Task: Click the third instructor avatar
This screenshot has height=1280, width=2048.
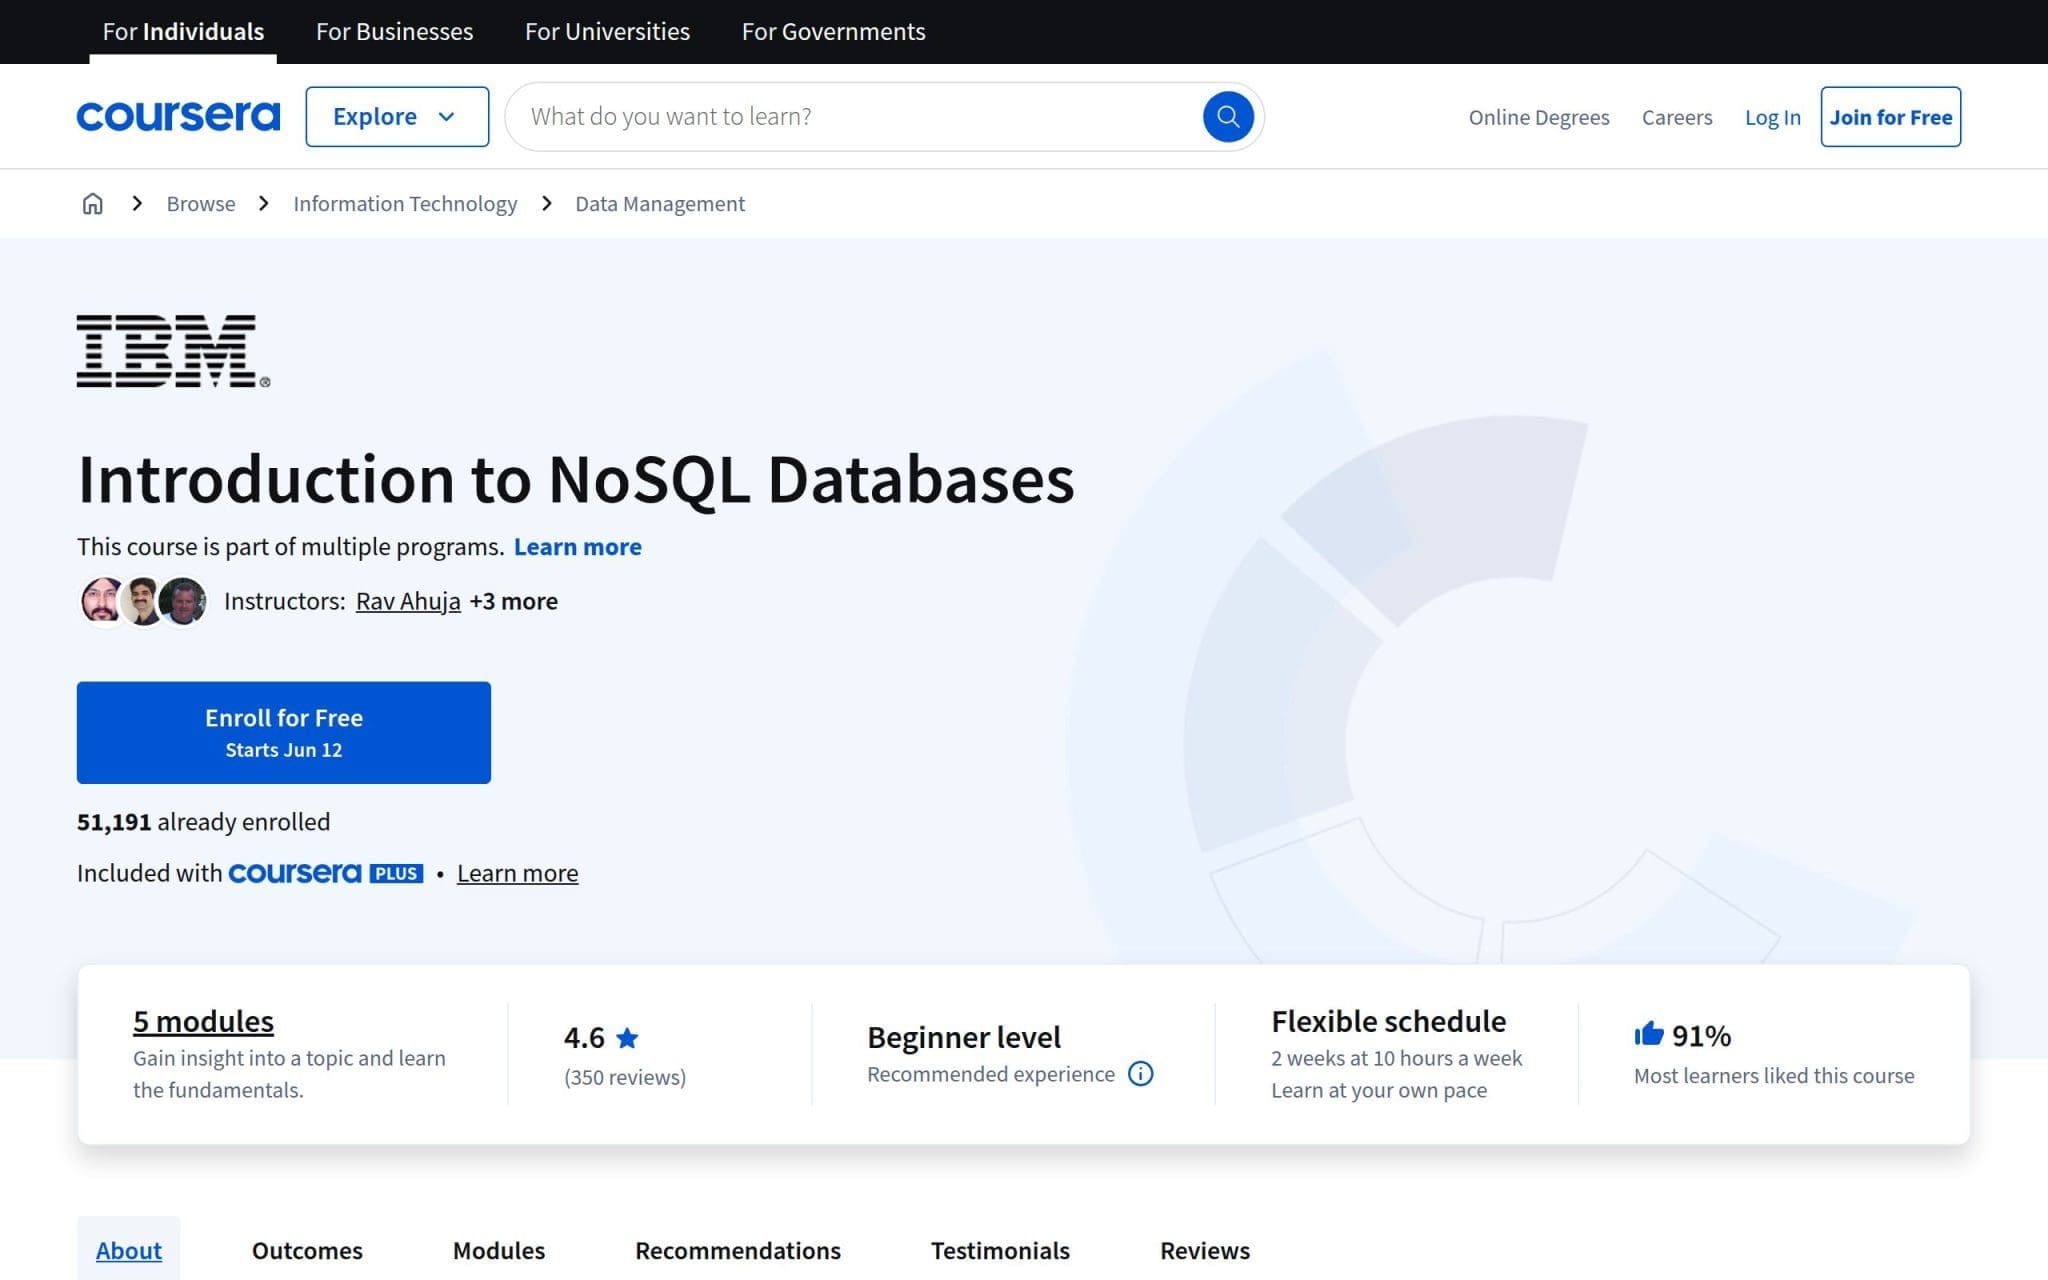Action: (183, 601)
